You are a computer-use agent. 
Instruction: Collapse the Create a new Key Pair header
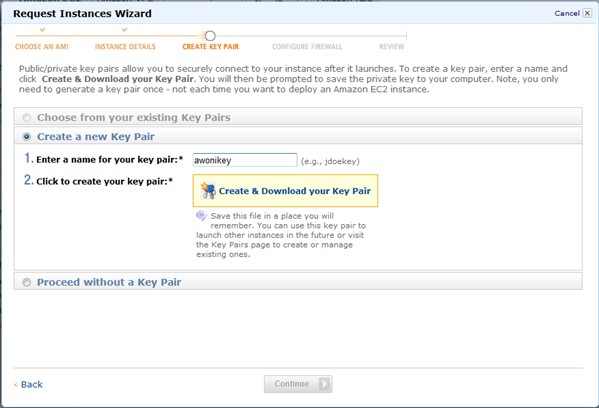tap(298, 136)
